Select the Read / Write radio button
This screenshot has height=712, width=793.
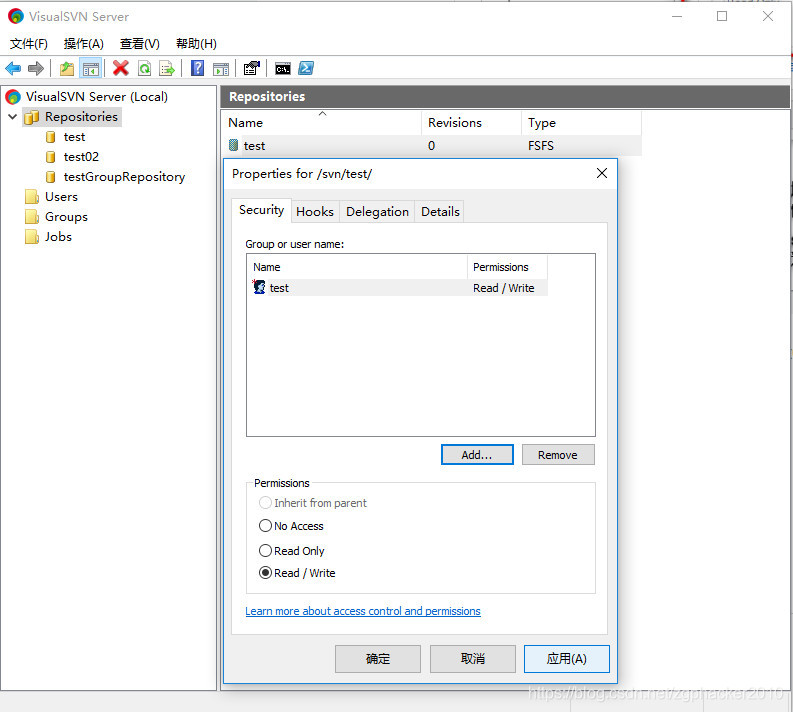[x=265, y=572]
